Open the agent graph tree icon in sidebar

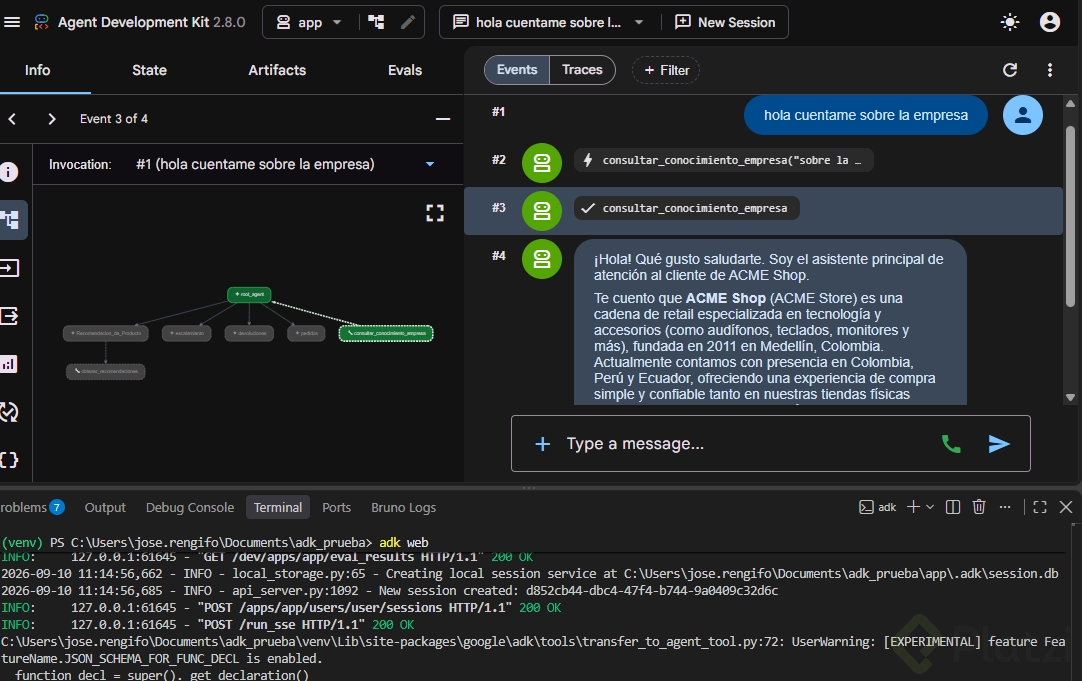click(10, 220)
